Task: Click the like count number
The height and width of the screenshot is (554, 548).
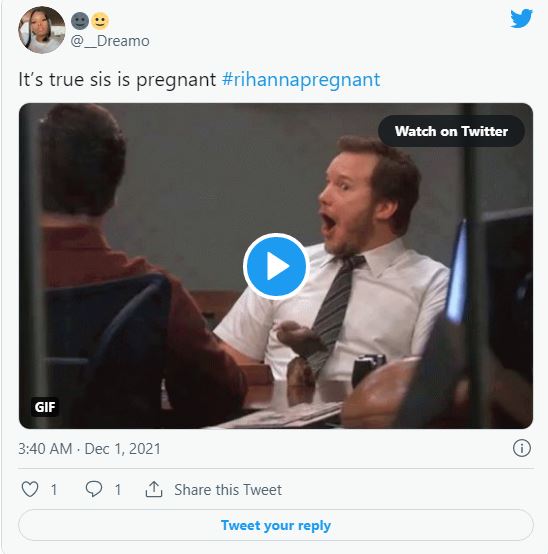Action: click(54, 490)
